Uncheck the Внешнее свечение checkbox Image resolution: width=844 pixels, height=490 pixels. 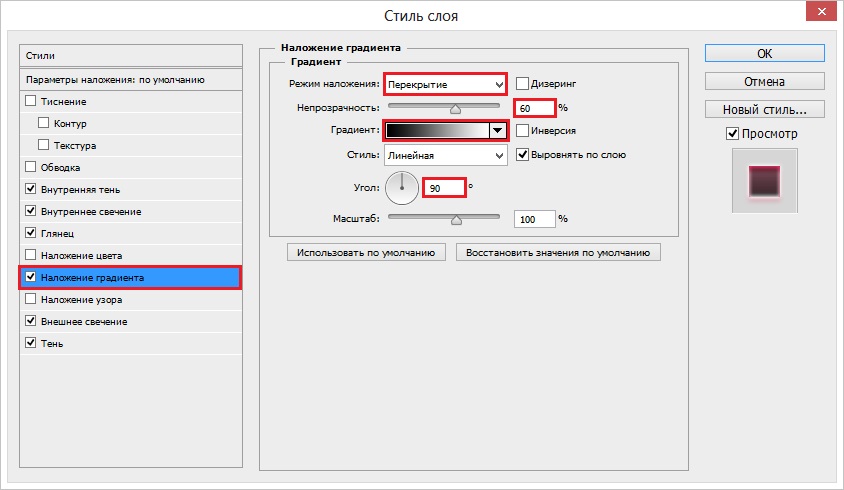click(31, 320)
